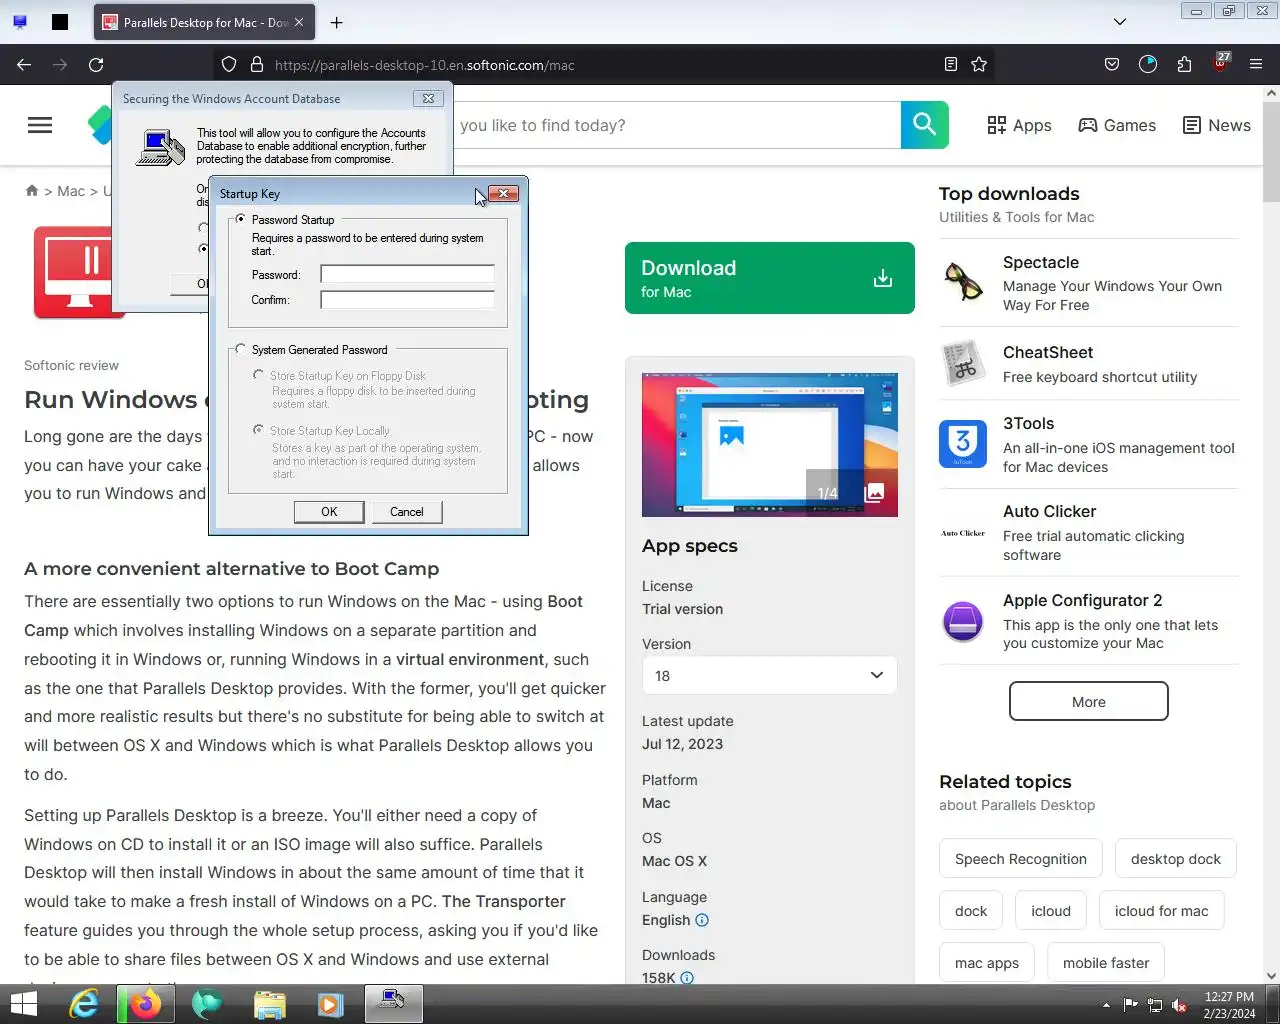Open the Apps menu

pyautogui.click(x=1019, y=125)
